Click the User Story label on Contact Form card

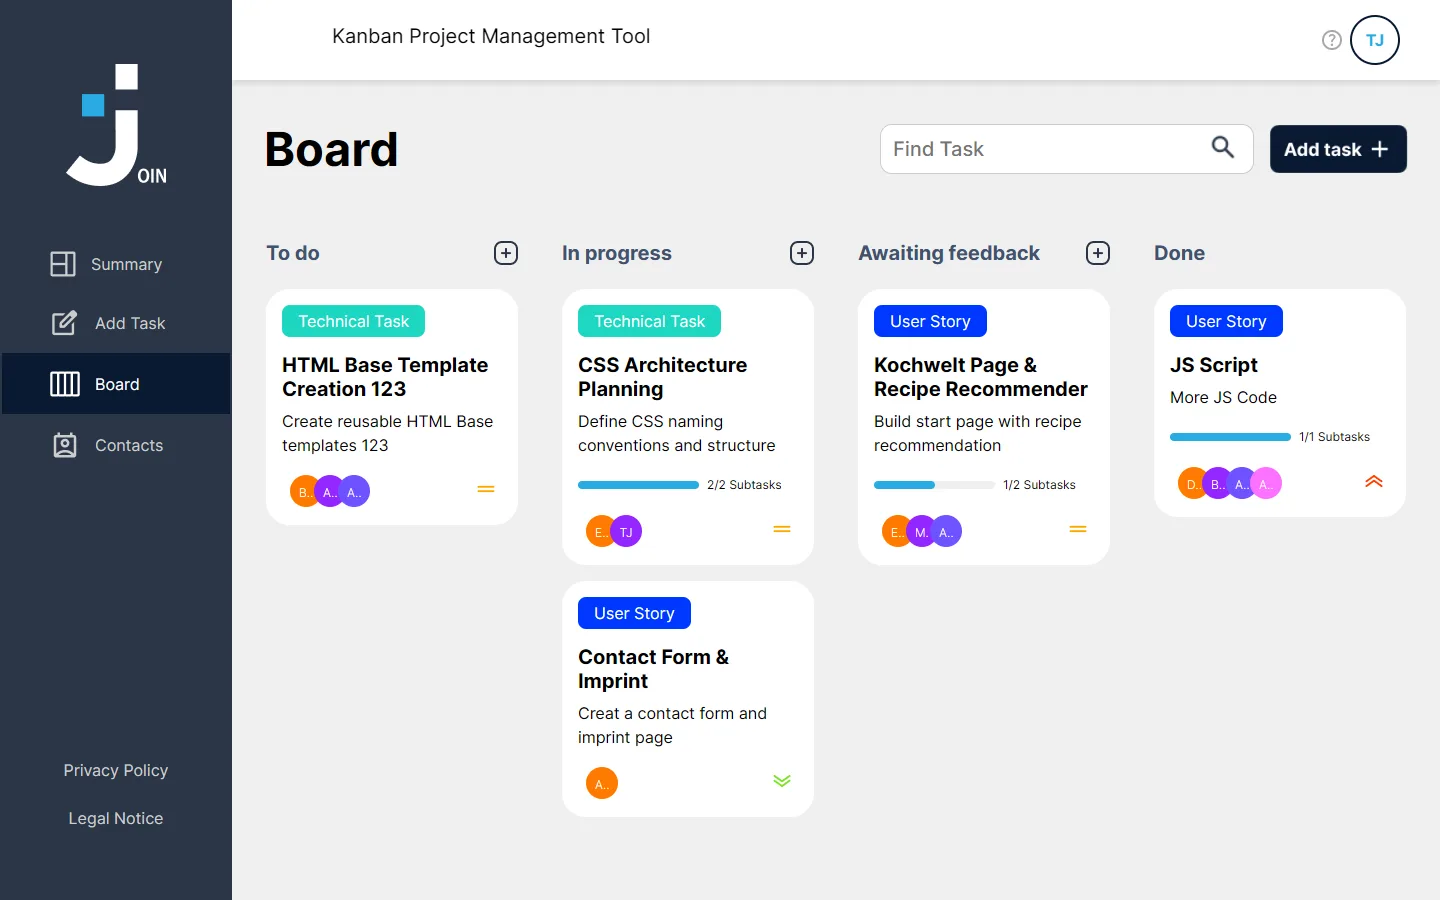[x=634, y=613]
